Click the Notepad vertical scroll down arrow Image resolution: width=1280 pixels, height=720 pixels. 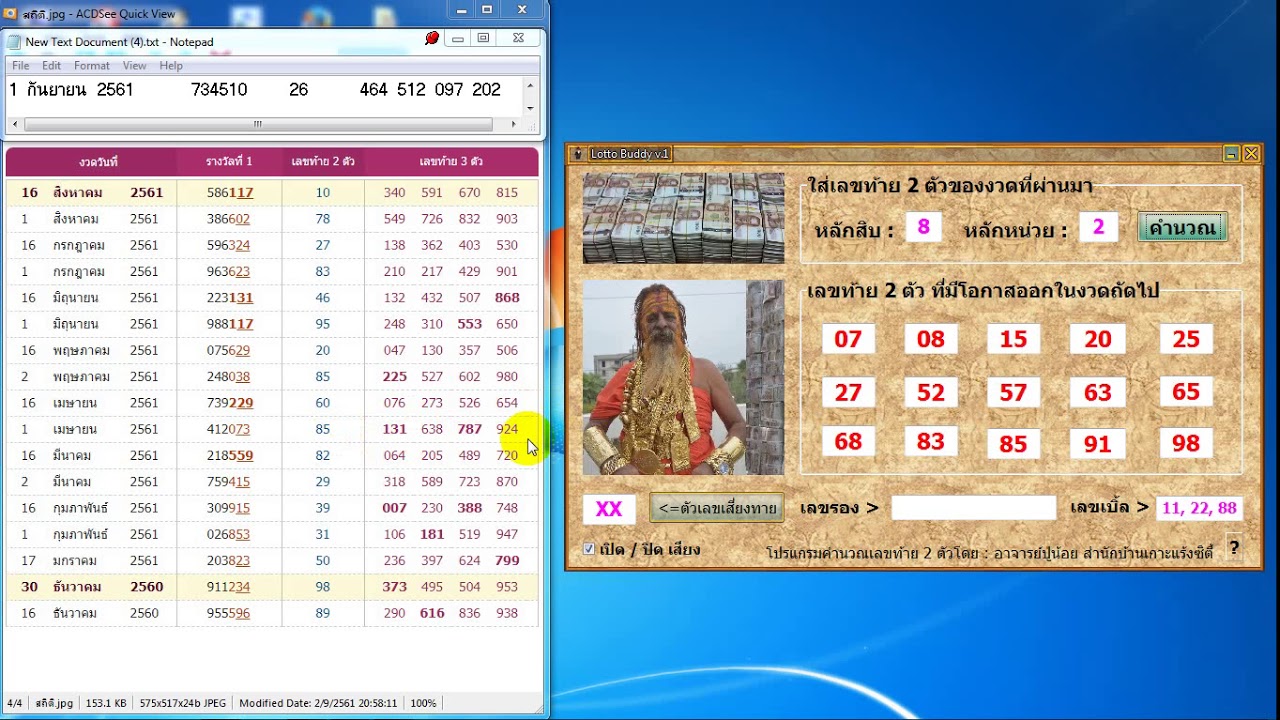coord(530,108)
